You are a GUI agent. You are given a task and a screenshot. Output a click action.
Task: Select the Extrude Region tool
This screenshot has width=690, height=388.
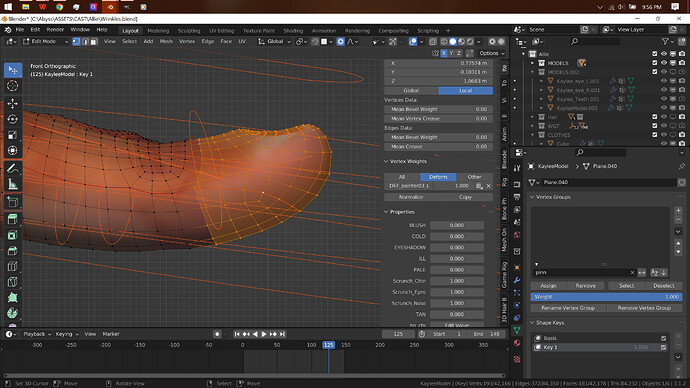[12, 219]
